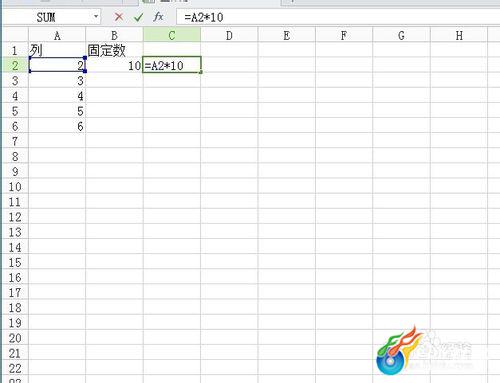The width and height of the screenshot is (500, 383).
Task: Cancel formula entry with red X
Action: [x=119, y=17]
